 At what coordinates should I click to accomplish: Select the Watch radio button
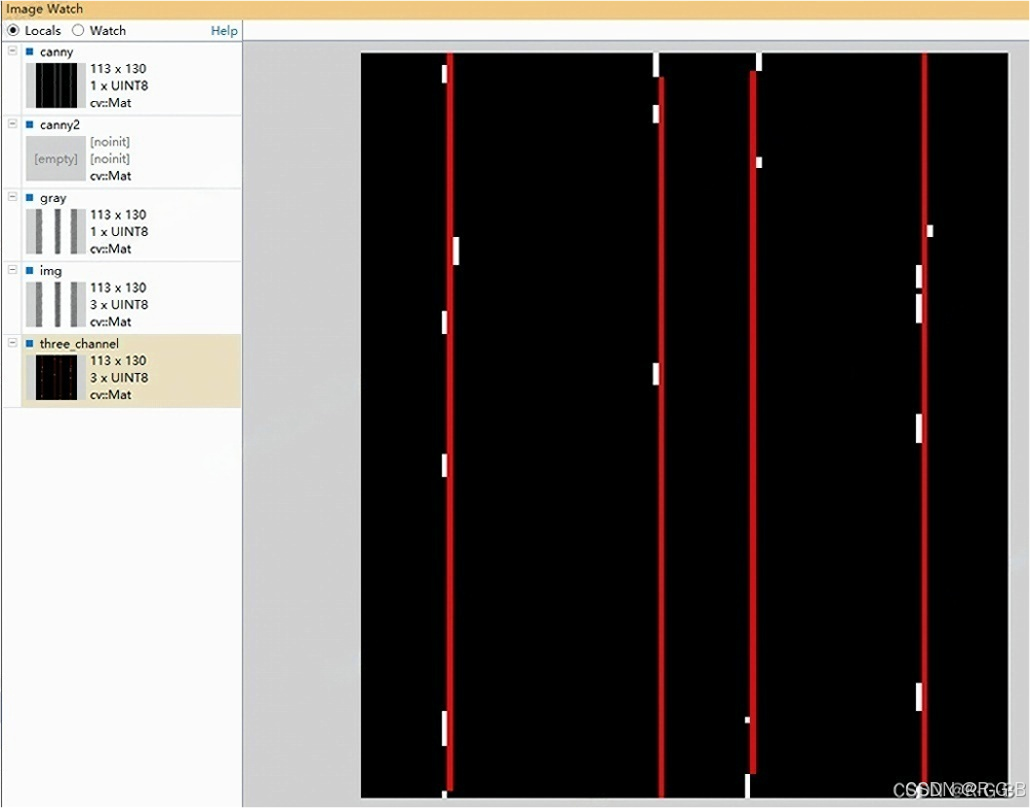[x=78, y=30]
